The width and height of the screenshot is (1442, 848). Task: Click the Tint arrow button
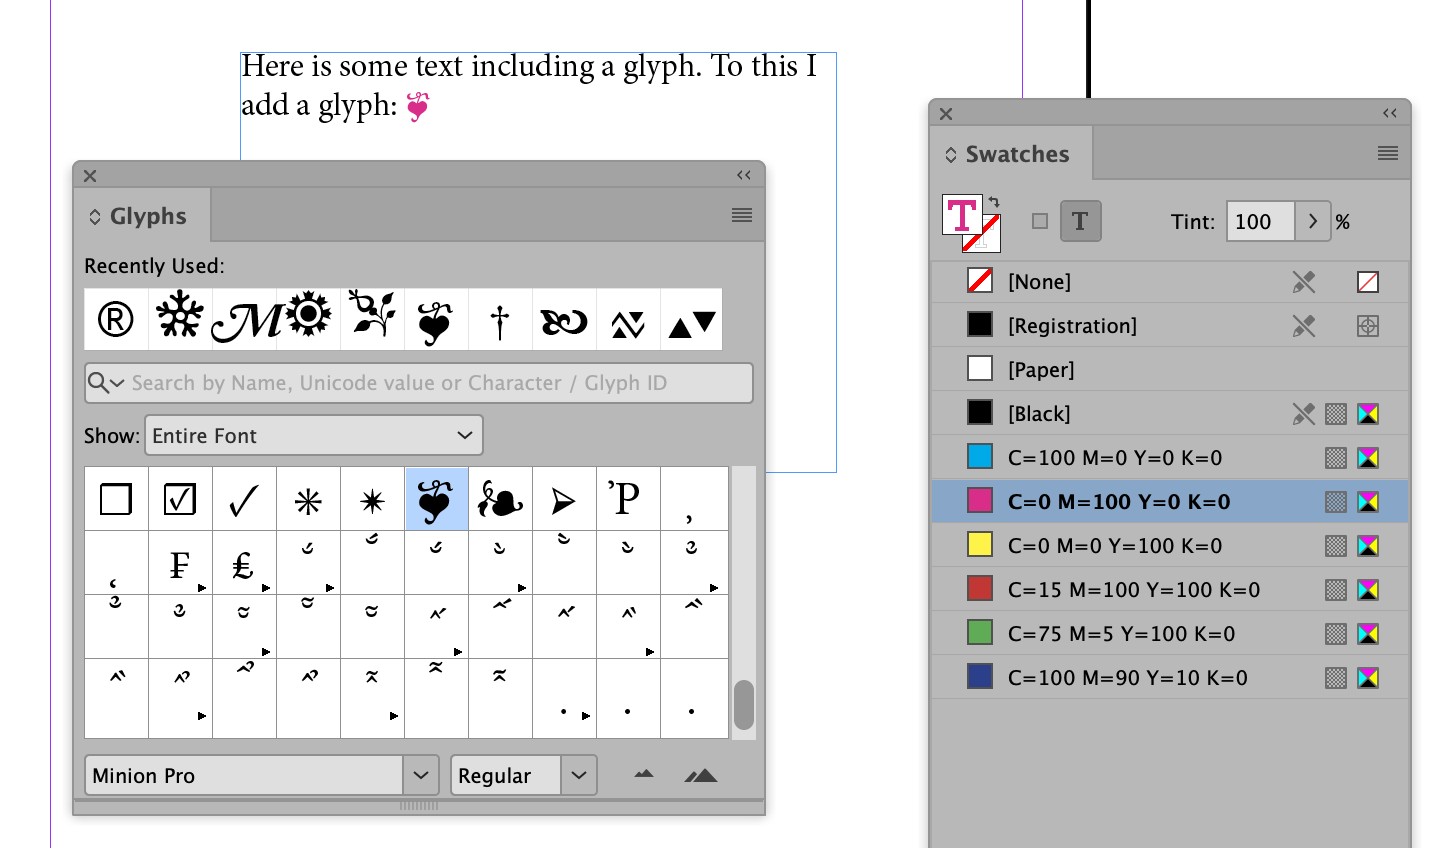point(1313,221)
